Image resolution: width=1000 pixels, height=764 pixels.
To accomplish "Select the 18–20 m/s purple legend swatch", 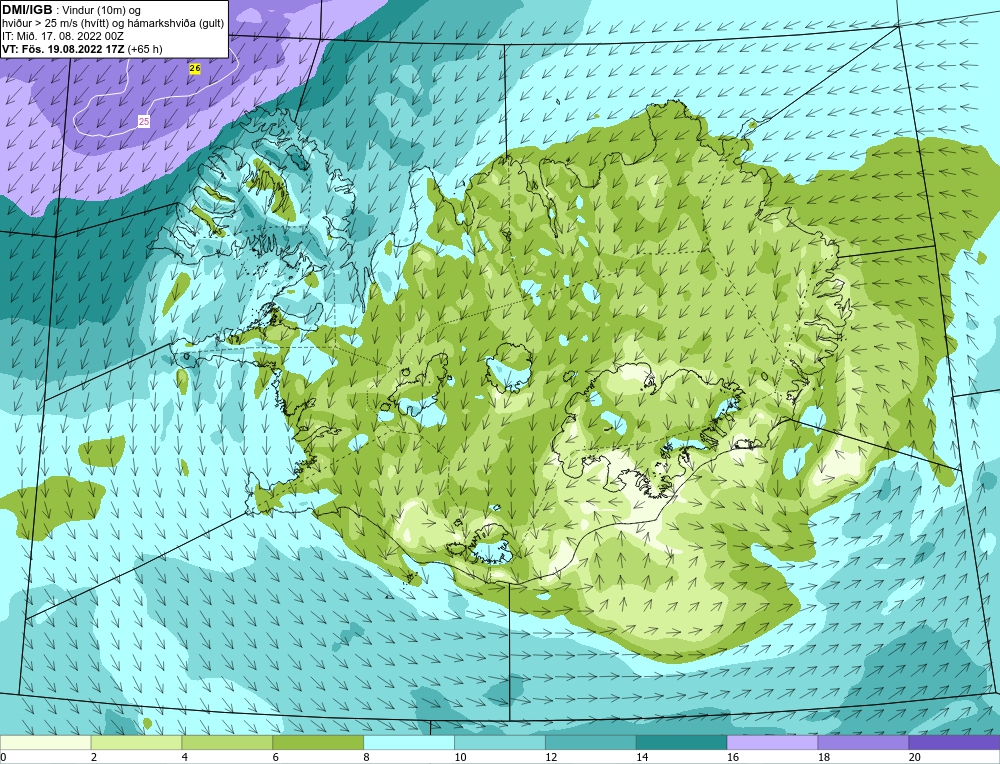I will [863, 743].
